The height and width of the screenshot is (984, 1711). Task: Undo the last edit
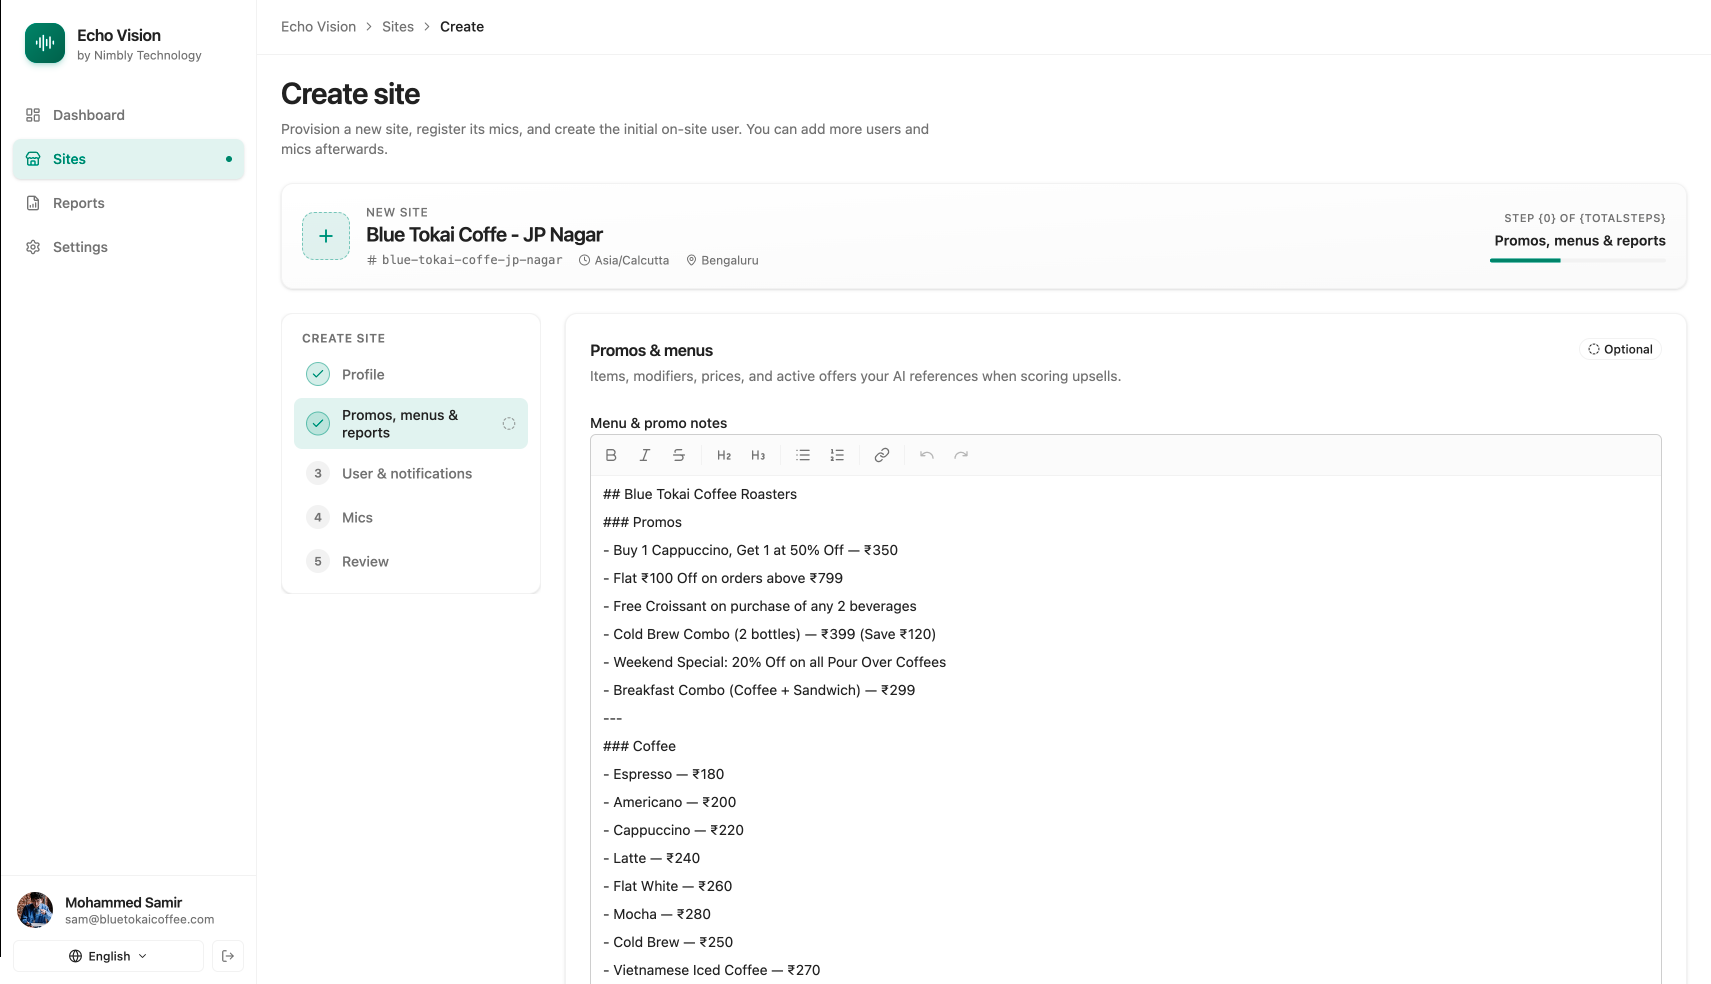point(927,455)
